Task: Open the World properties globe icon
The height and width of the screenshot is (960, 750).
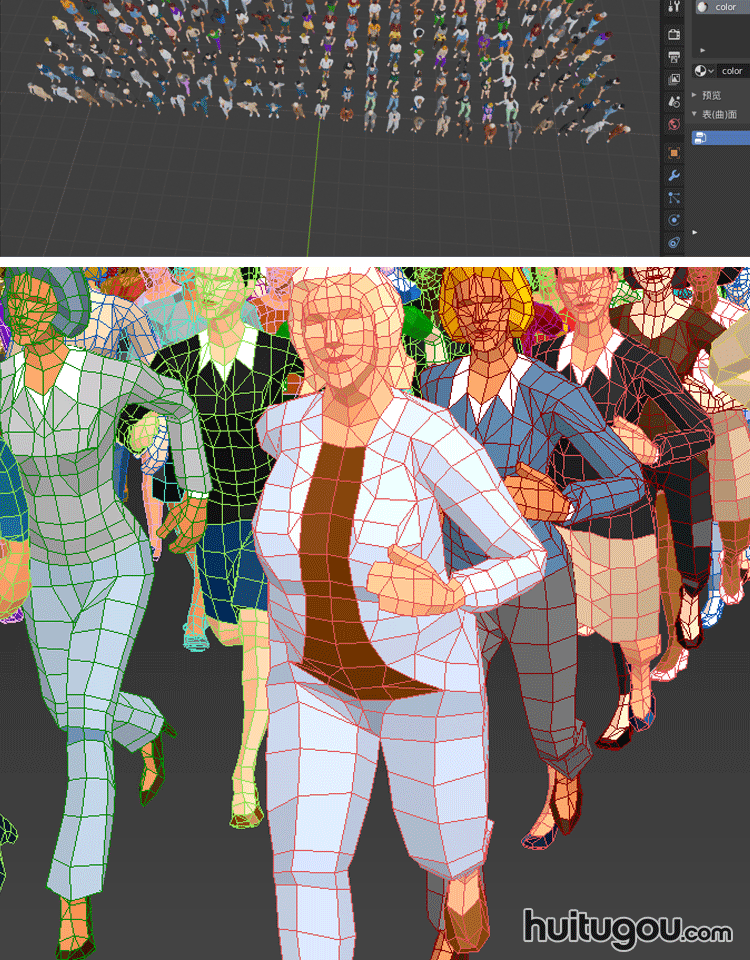Action: [674, 125]
